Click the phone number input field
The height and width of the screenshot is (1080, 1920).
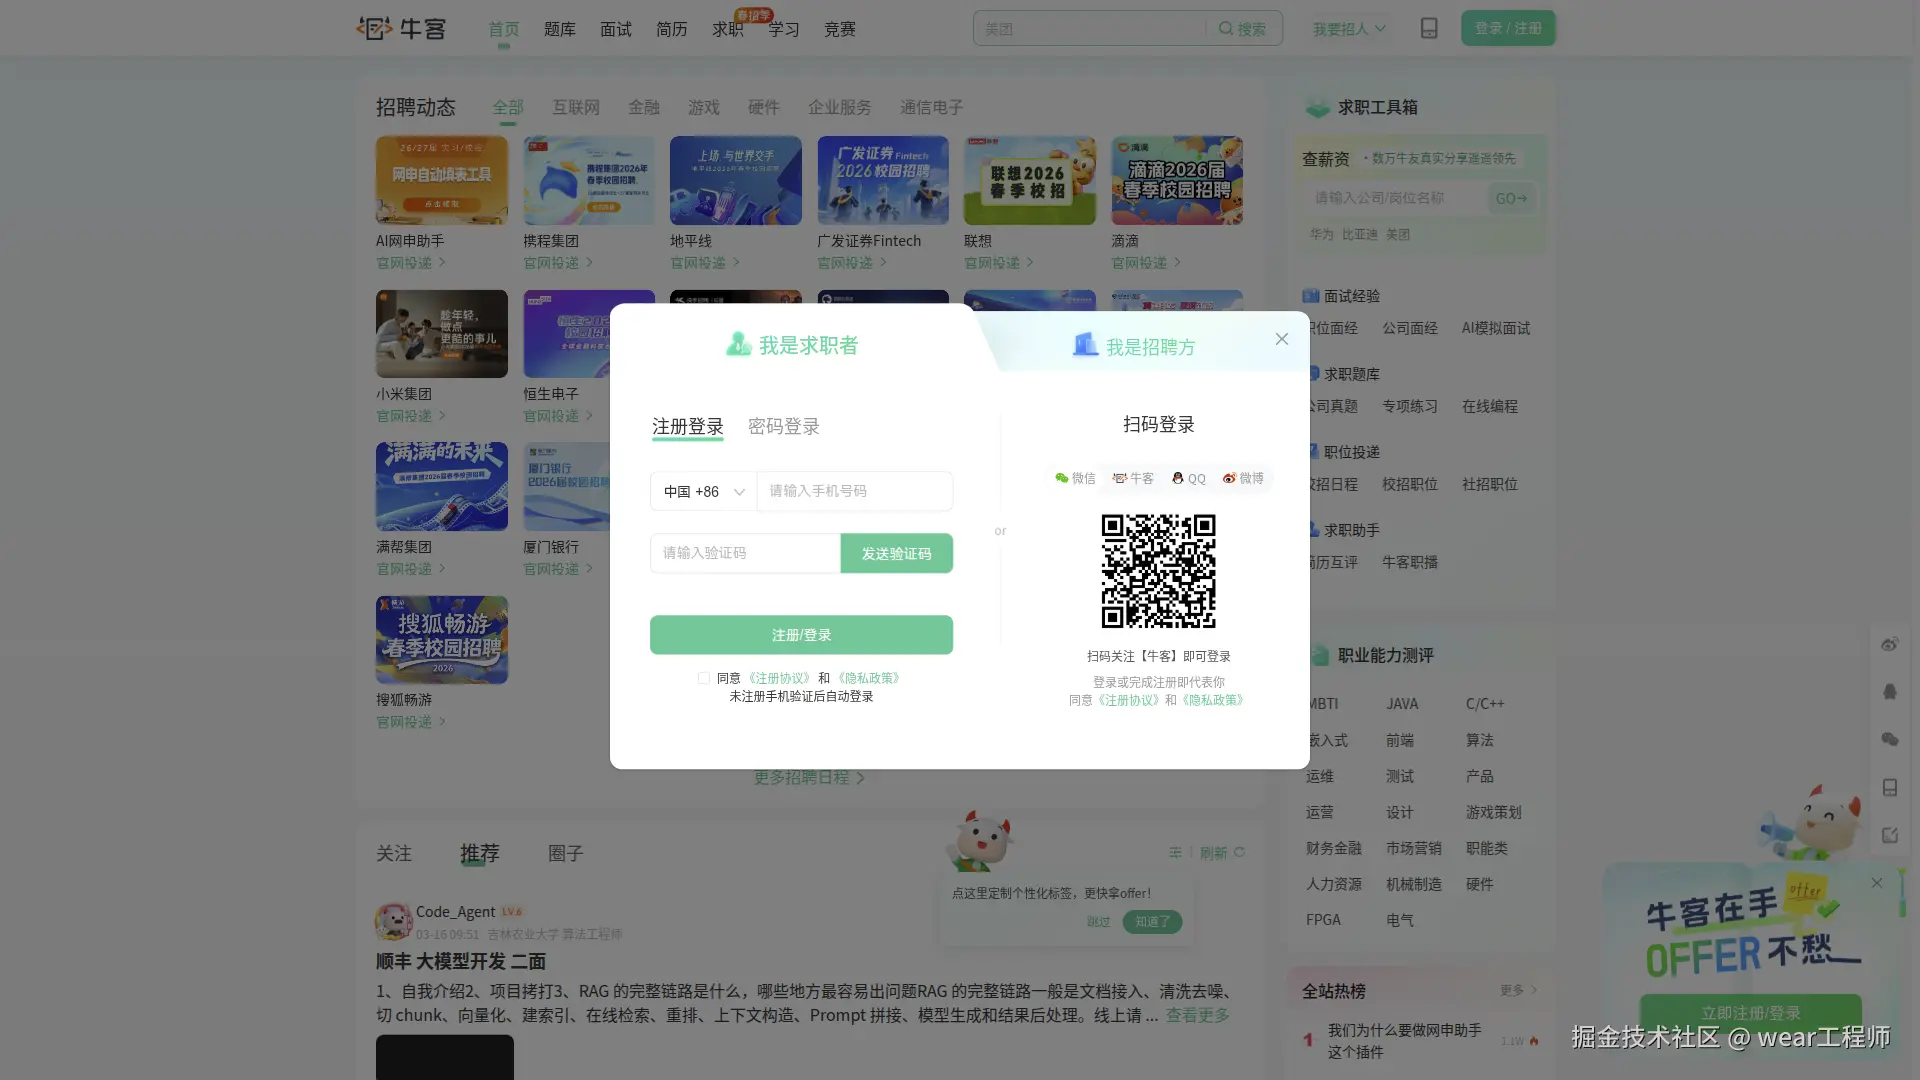pyautogui.click(x=854, y=492)
